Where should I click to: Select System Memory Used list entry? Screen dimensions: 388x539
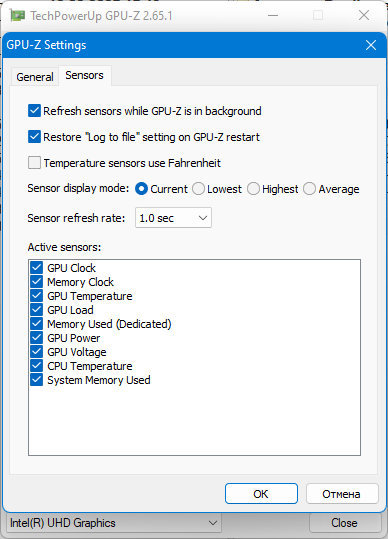pyautogui.click(x=99, y=380)
